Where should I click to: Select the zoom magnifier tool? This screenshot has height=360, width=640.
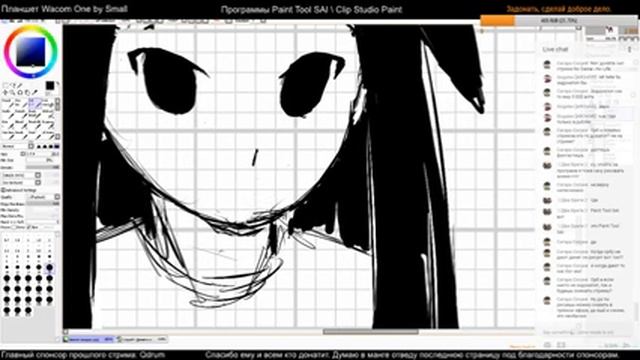[x=13, y=93]
